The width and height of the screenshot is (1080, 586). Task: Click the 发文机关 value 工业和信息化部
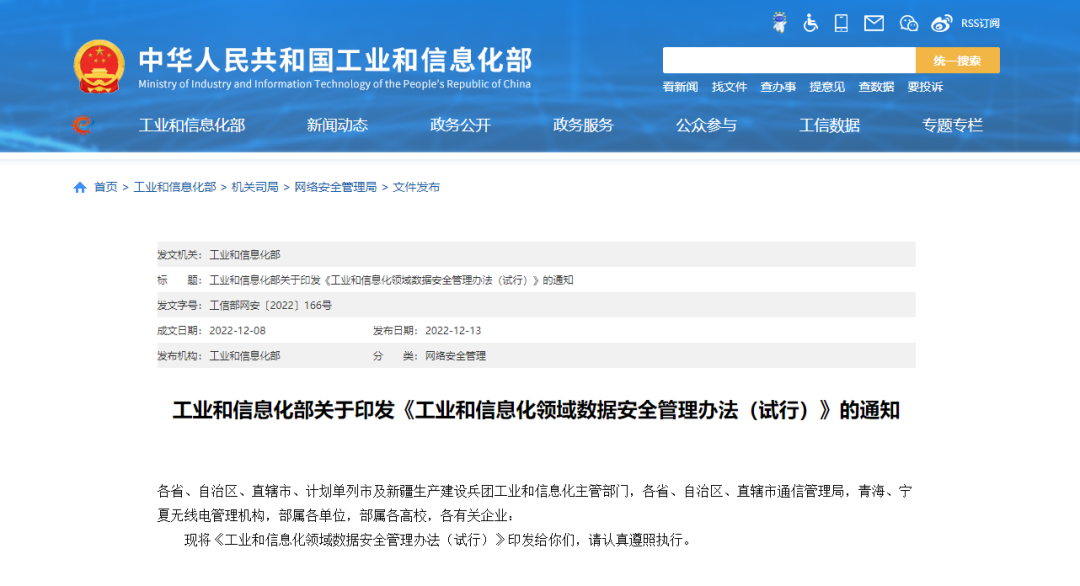point(245,255)
